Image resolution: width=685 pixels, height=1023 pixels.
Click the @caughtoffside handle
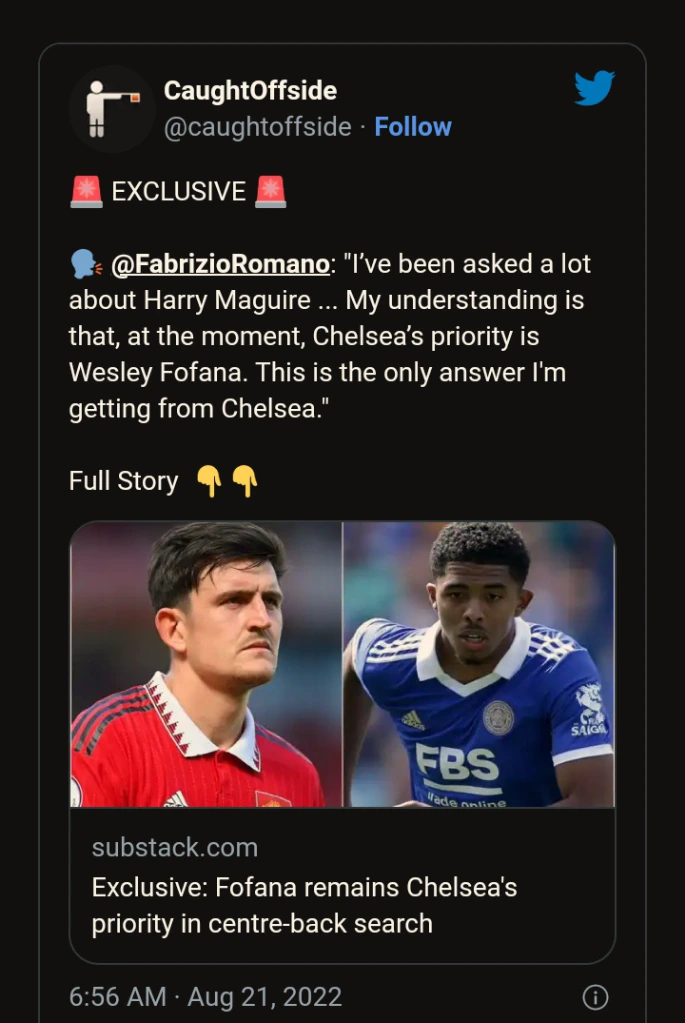(257, 127)
